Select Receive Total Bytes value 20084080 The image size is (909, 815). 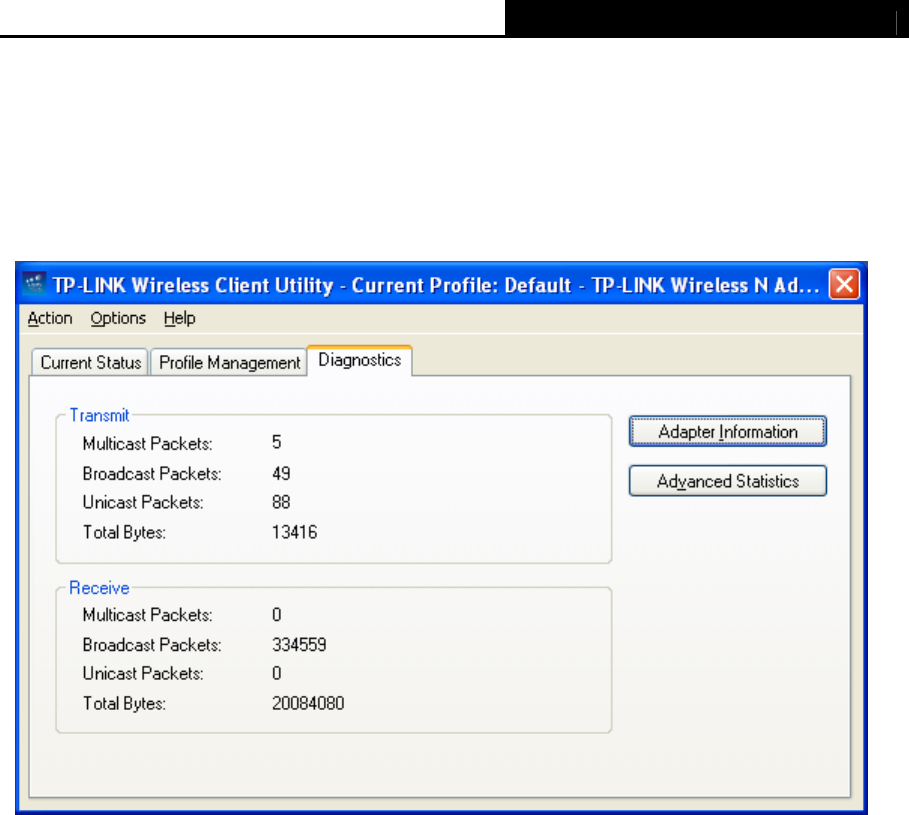(x=308, y=703)
